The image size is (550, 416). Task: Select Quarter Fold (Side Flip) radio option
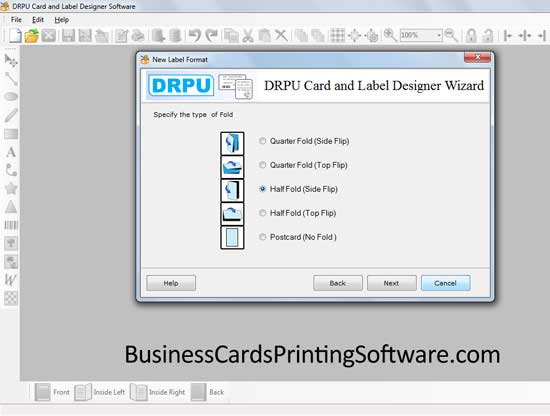(262, 141)
